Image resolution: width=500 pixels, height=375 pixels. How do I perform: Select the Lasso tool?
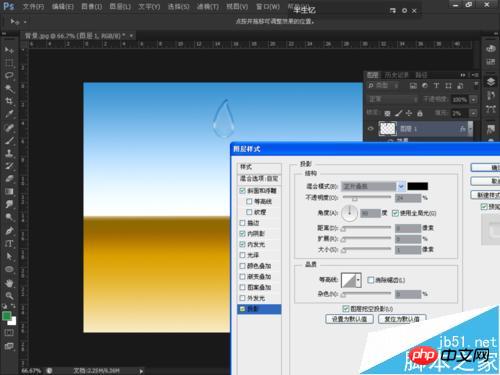point(9,76)
